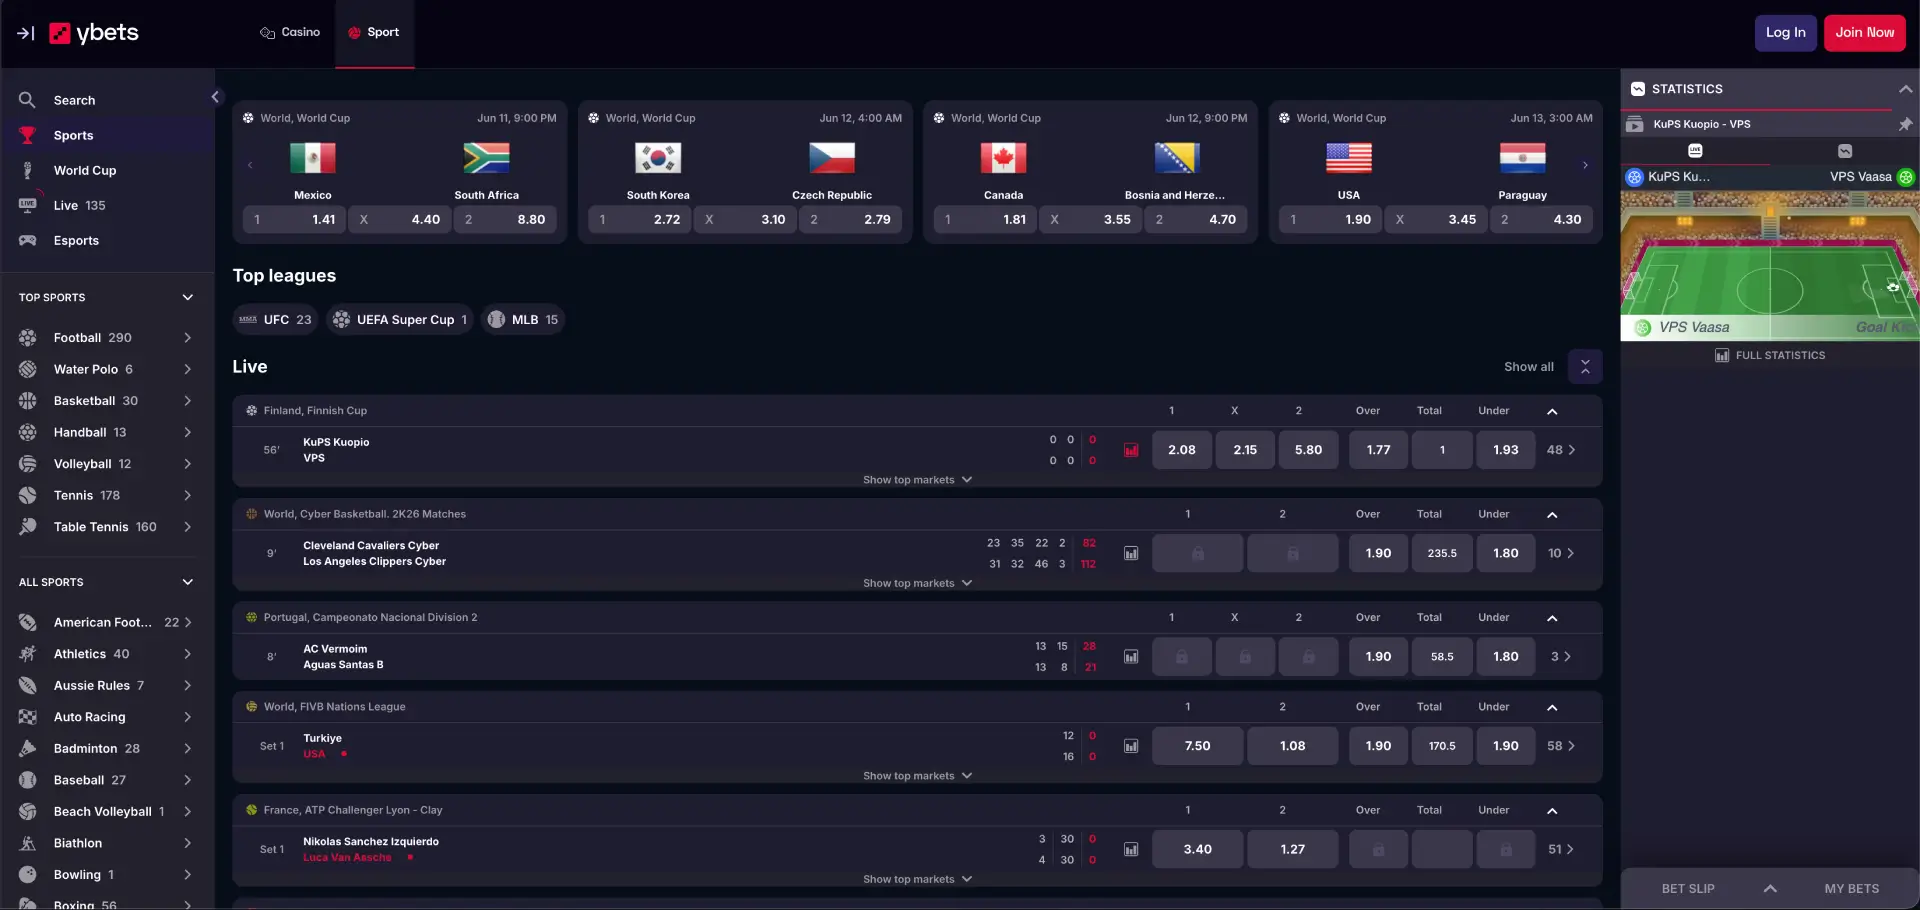The height and width of the screenshot is (910, 1920).
Task: Collapse the sidebar with the arrow-bar icon
Action: click(x=26, y=33)
